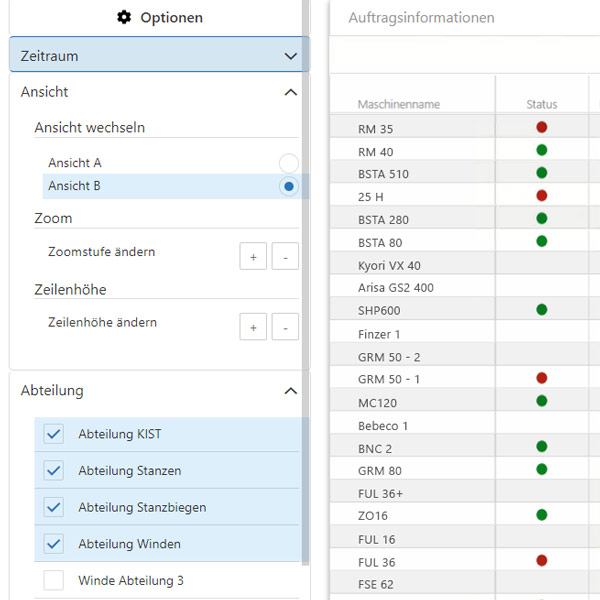Click the red status indicator for 25 H

coord(542,196)
